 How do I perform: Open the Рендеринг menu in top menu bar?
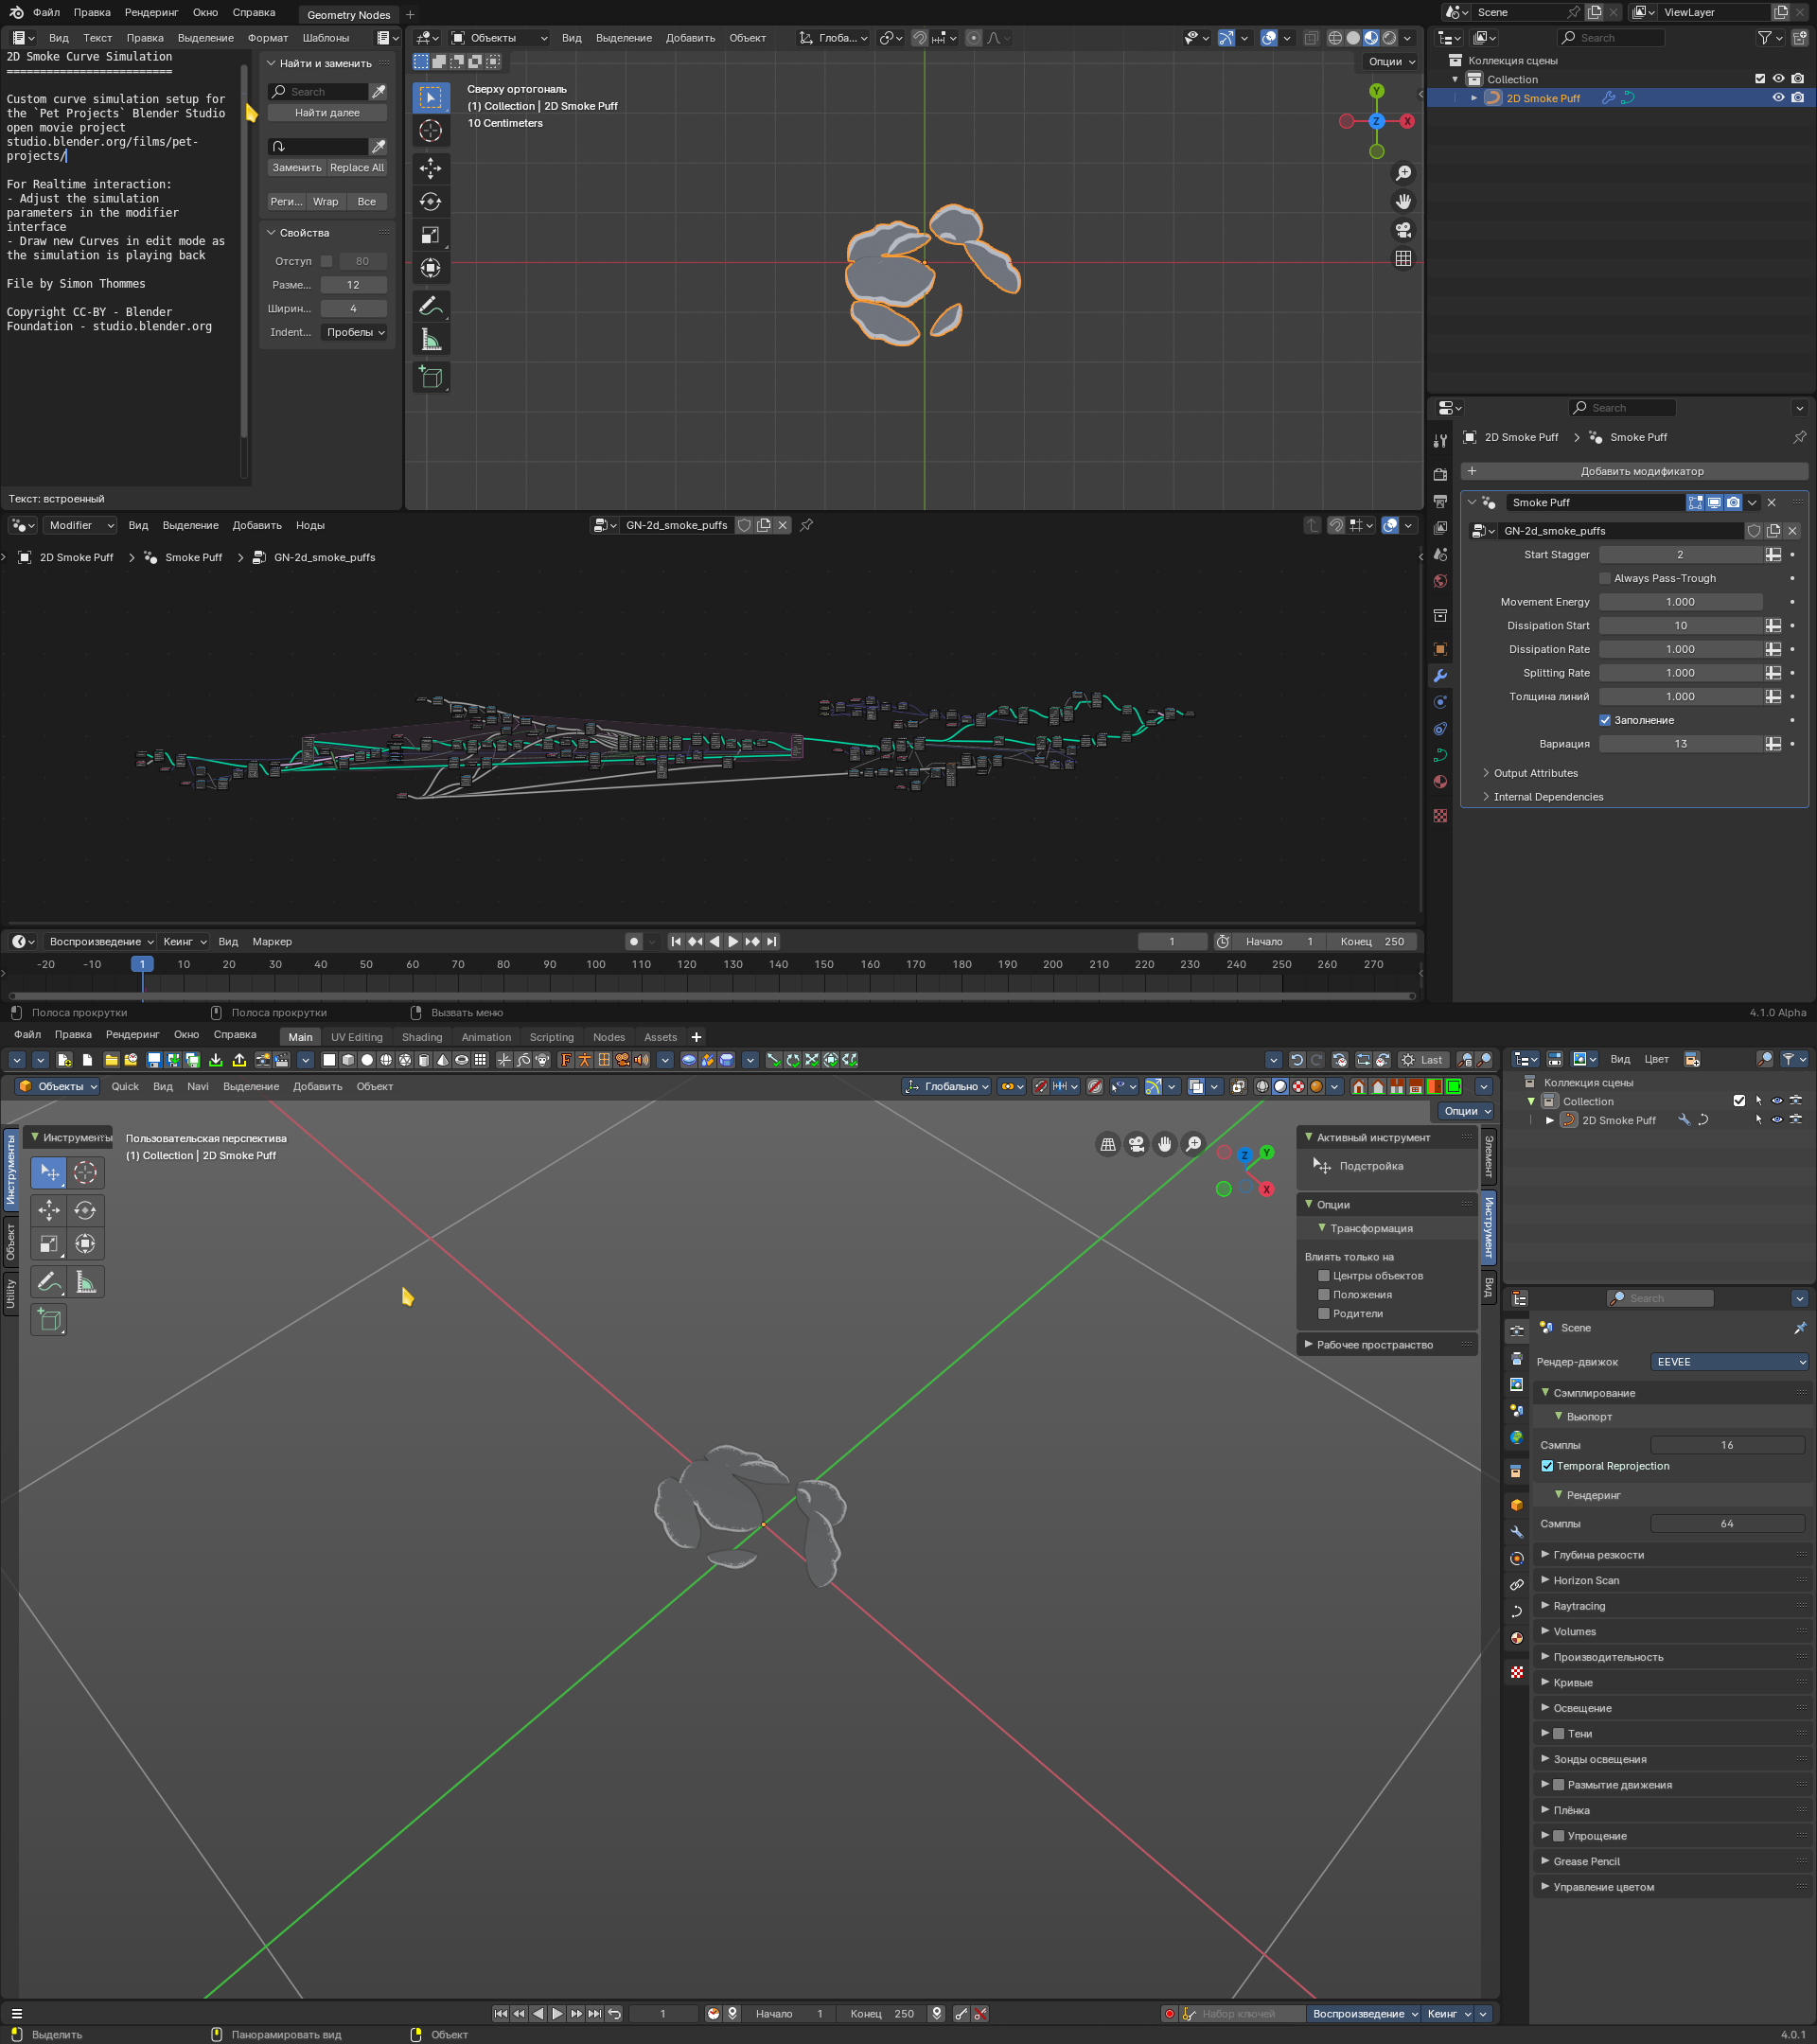tap(151, 13)
